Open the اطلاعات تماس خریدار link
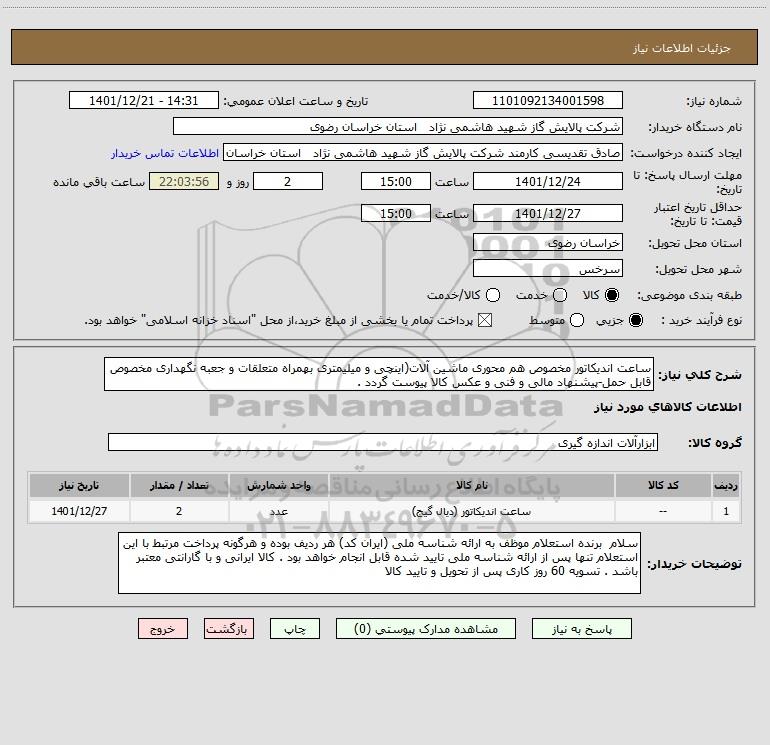Viewport: 770px width, 745px height. [x=165, y=153]
